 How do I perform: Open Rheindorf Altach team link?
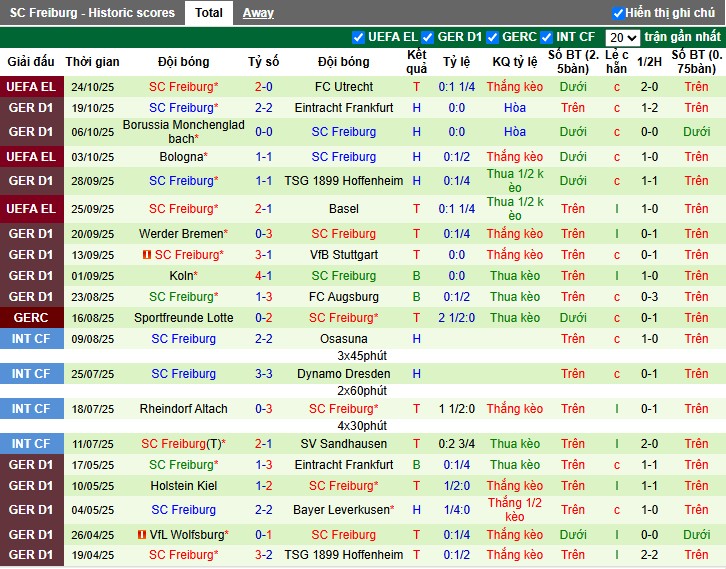[x=183, y=409]
